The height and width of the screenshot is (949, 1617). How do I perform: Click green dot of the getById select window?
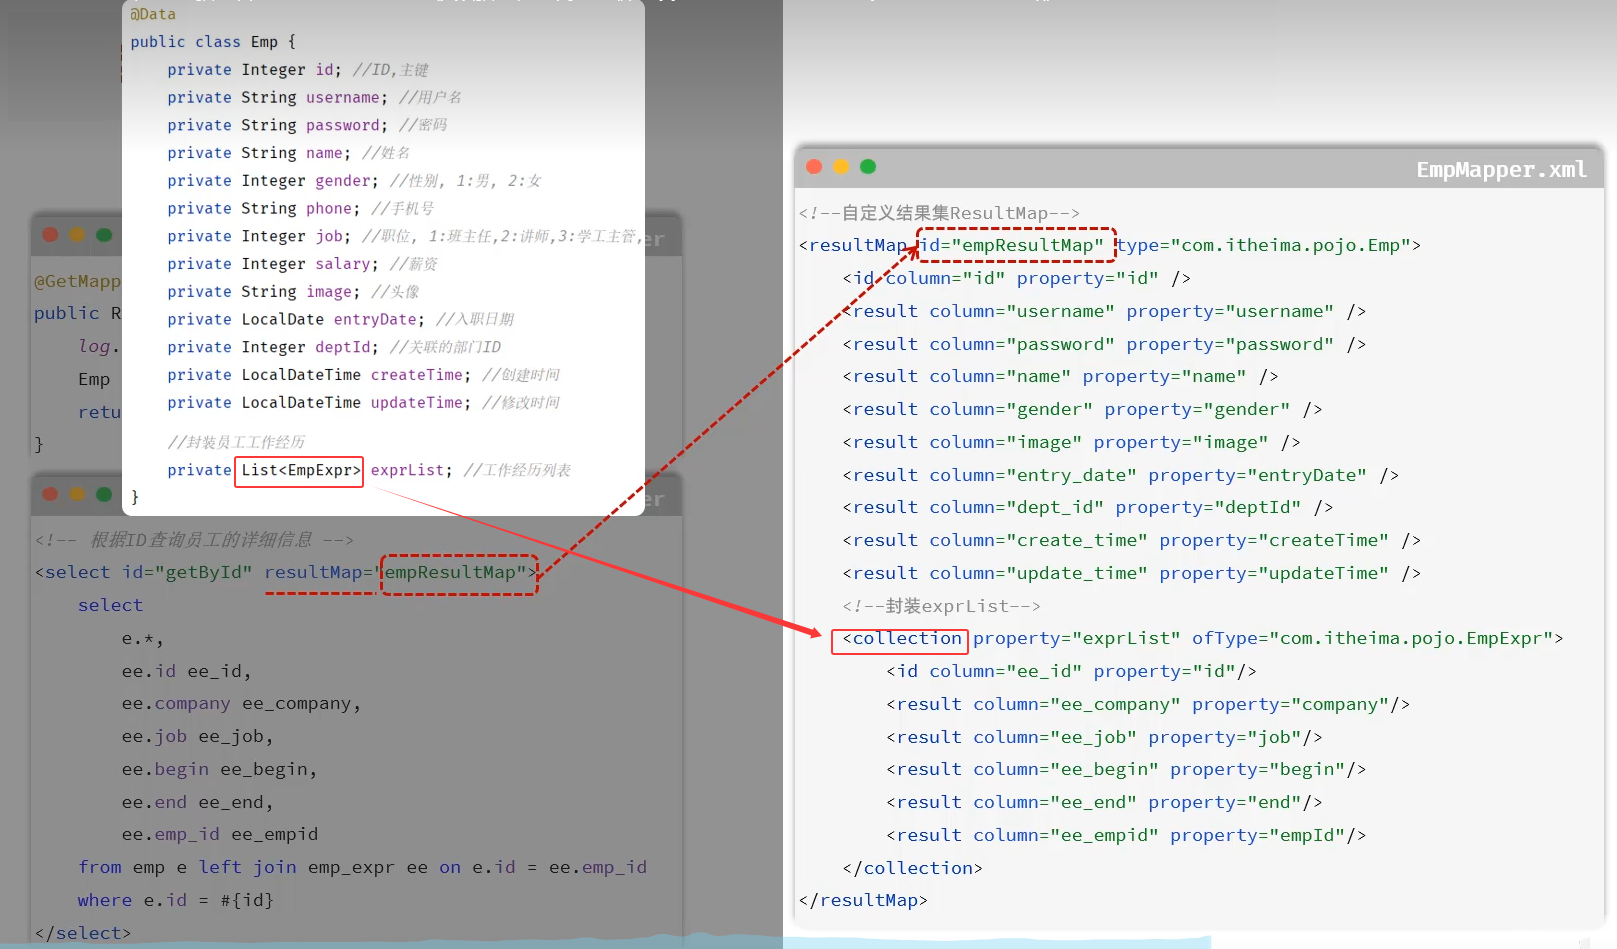click(104, 494)
